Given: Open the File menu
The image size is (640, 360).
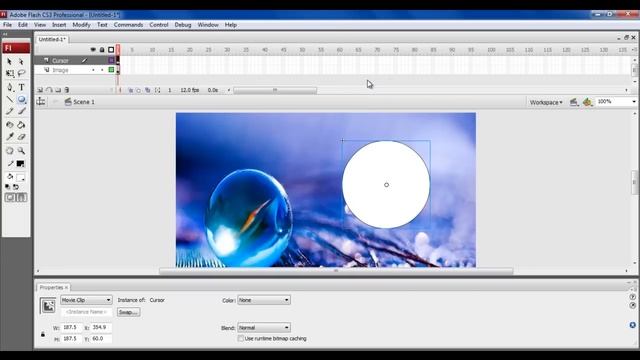Looking at the screenshot, I should (7, 25).
